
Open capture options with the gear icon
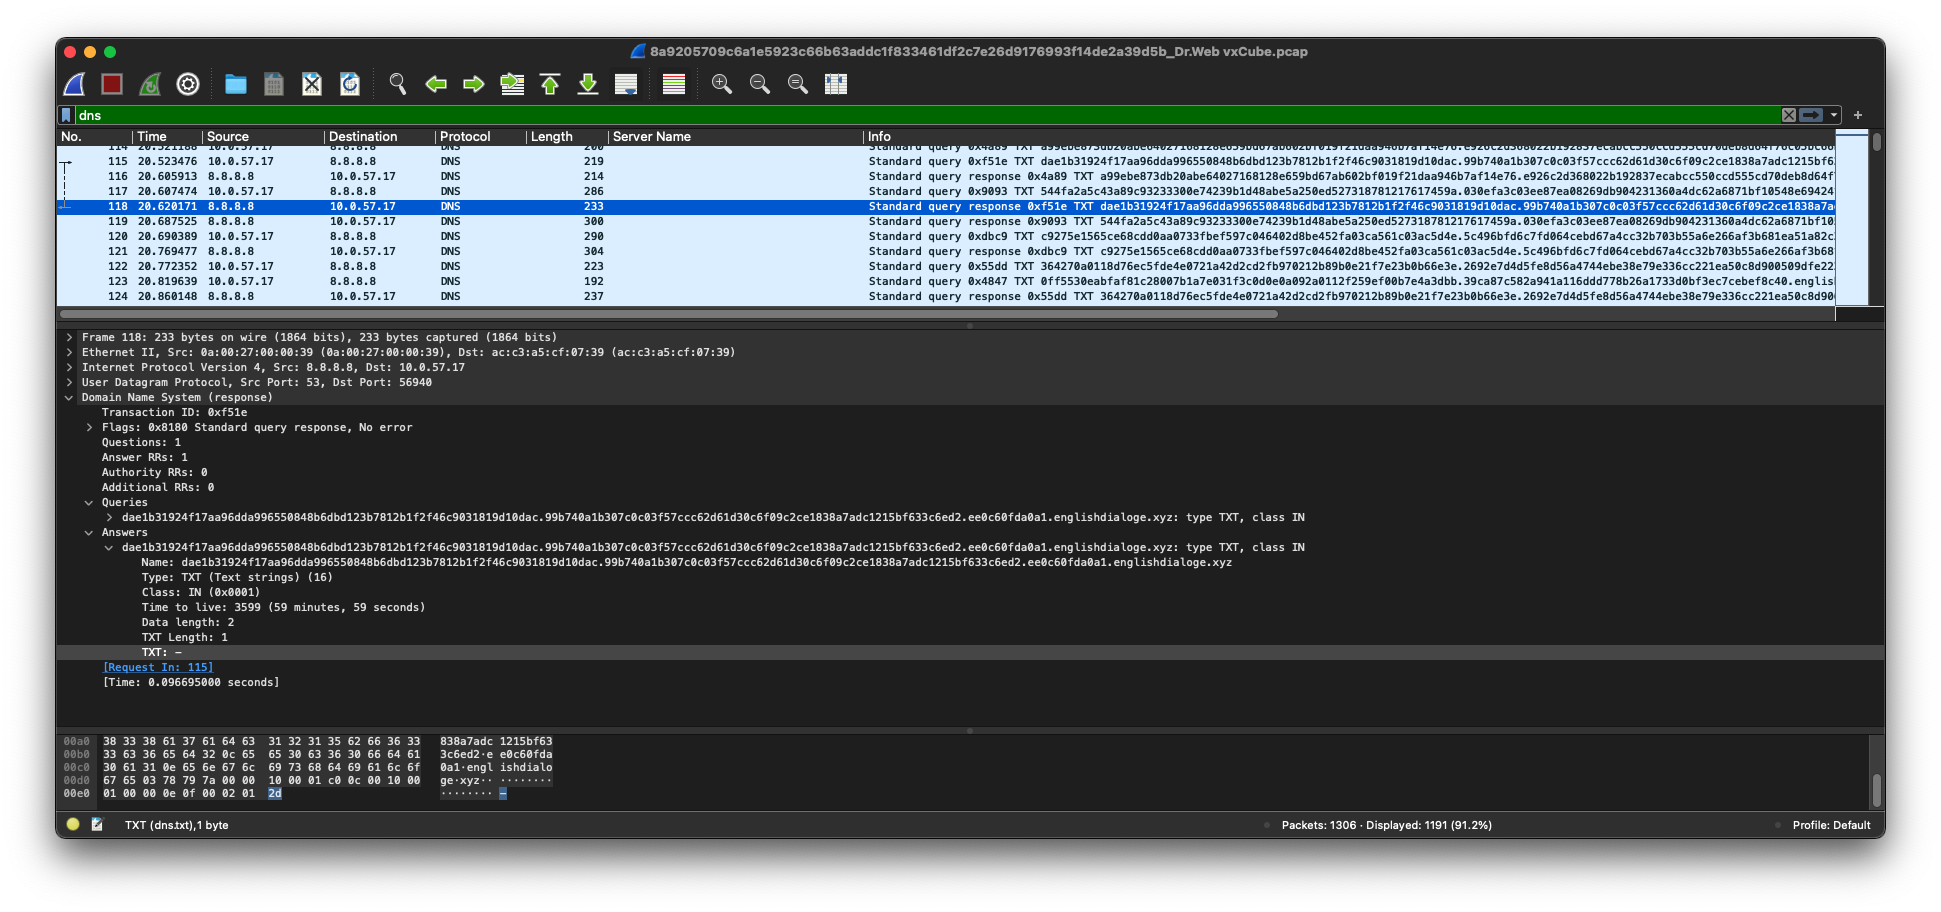tap(188, 84)
